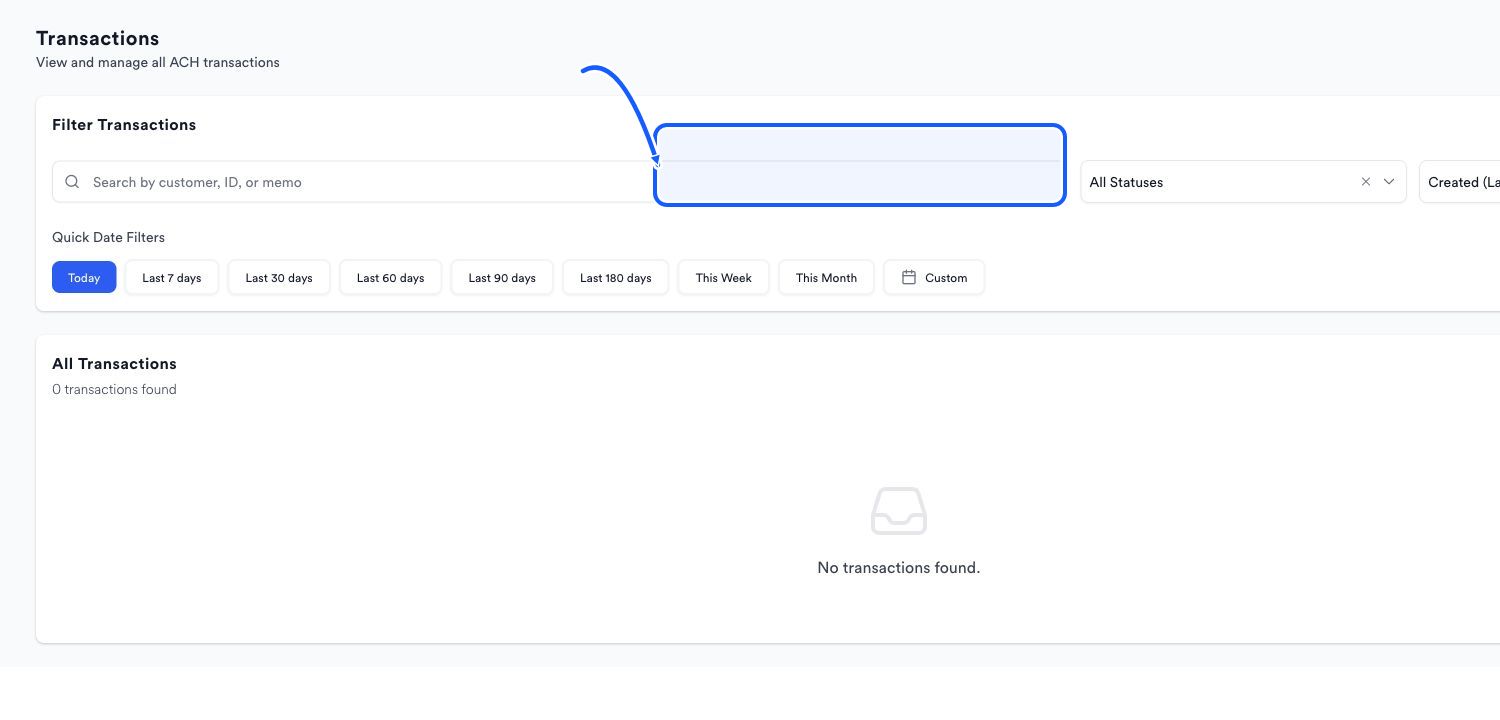Image resolution: width=1500 pixels, height=720 pixels.
Task: Click '0 transactions found' text
Action: [114, 389]
